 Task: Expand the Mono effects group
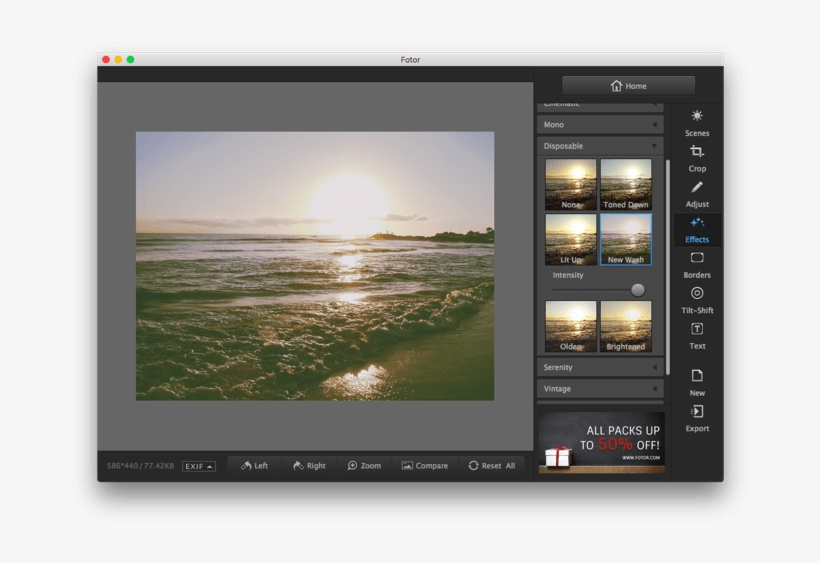tap(600, 124)
